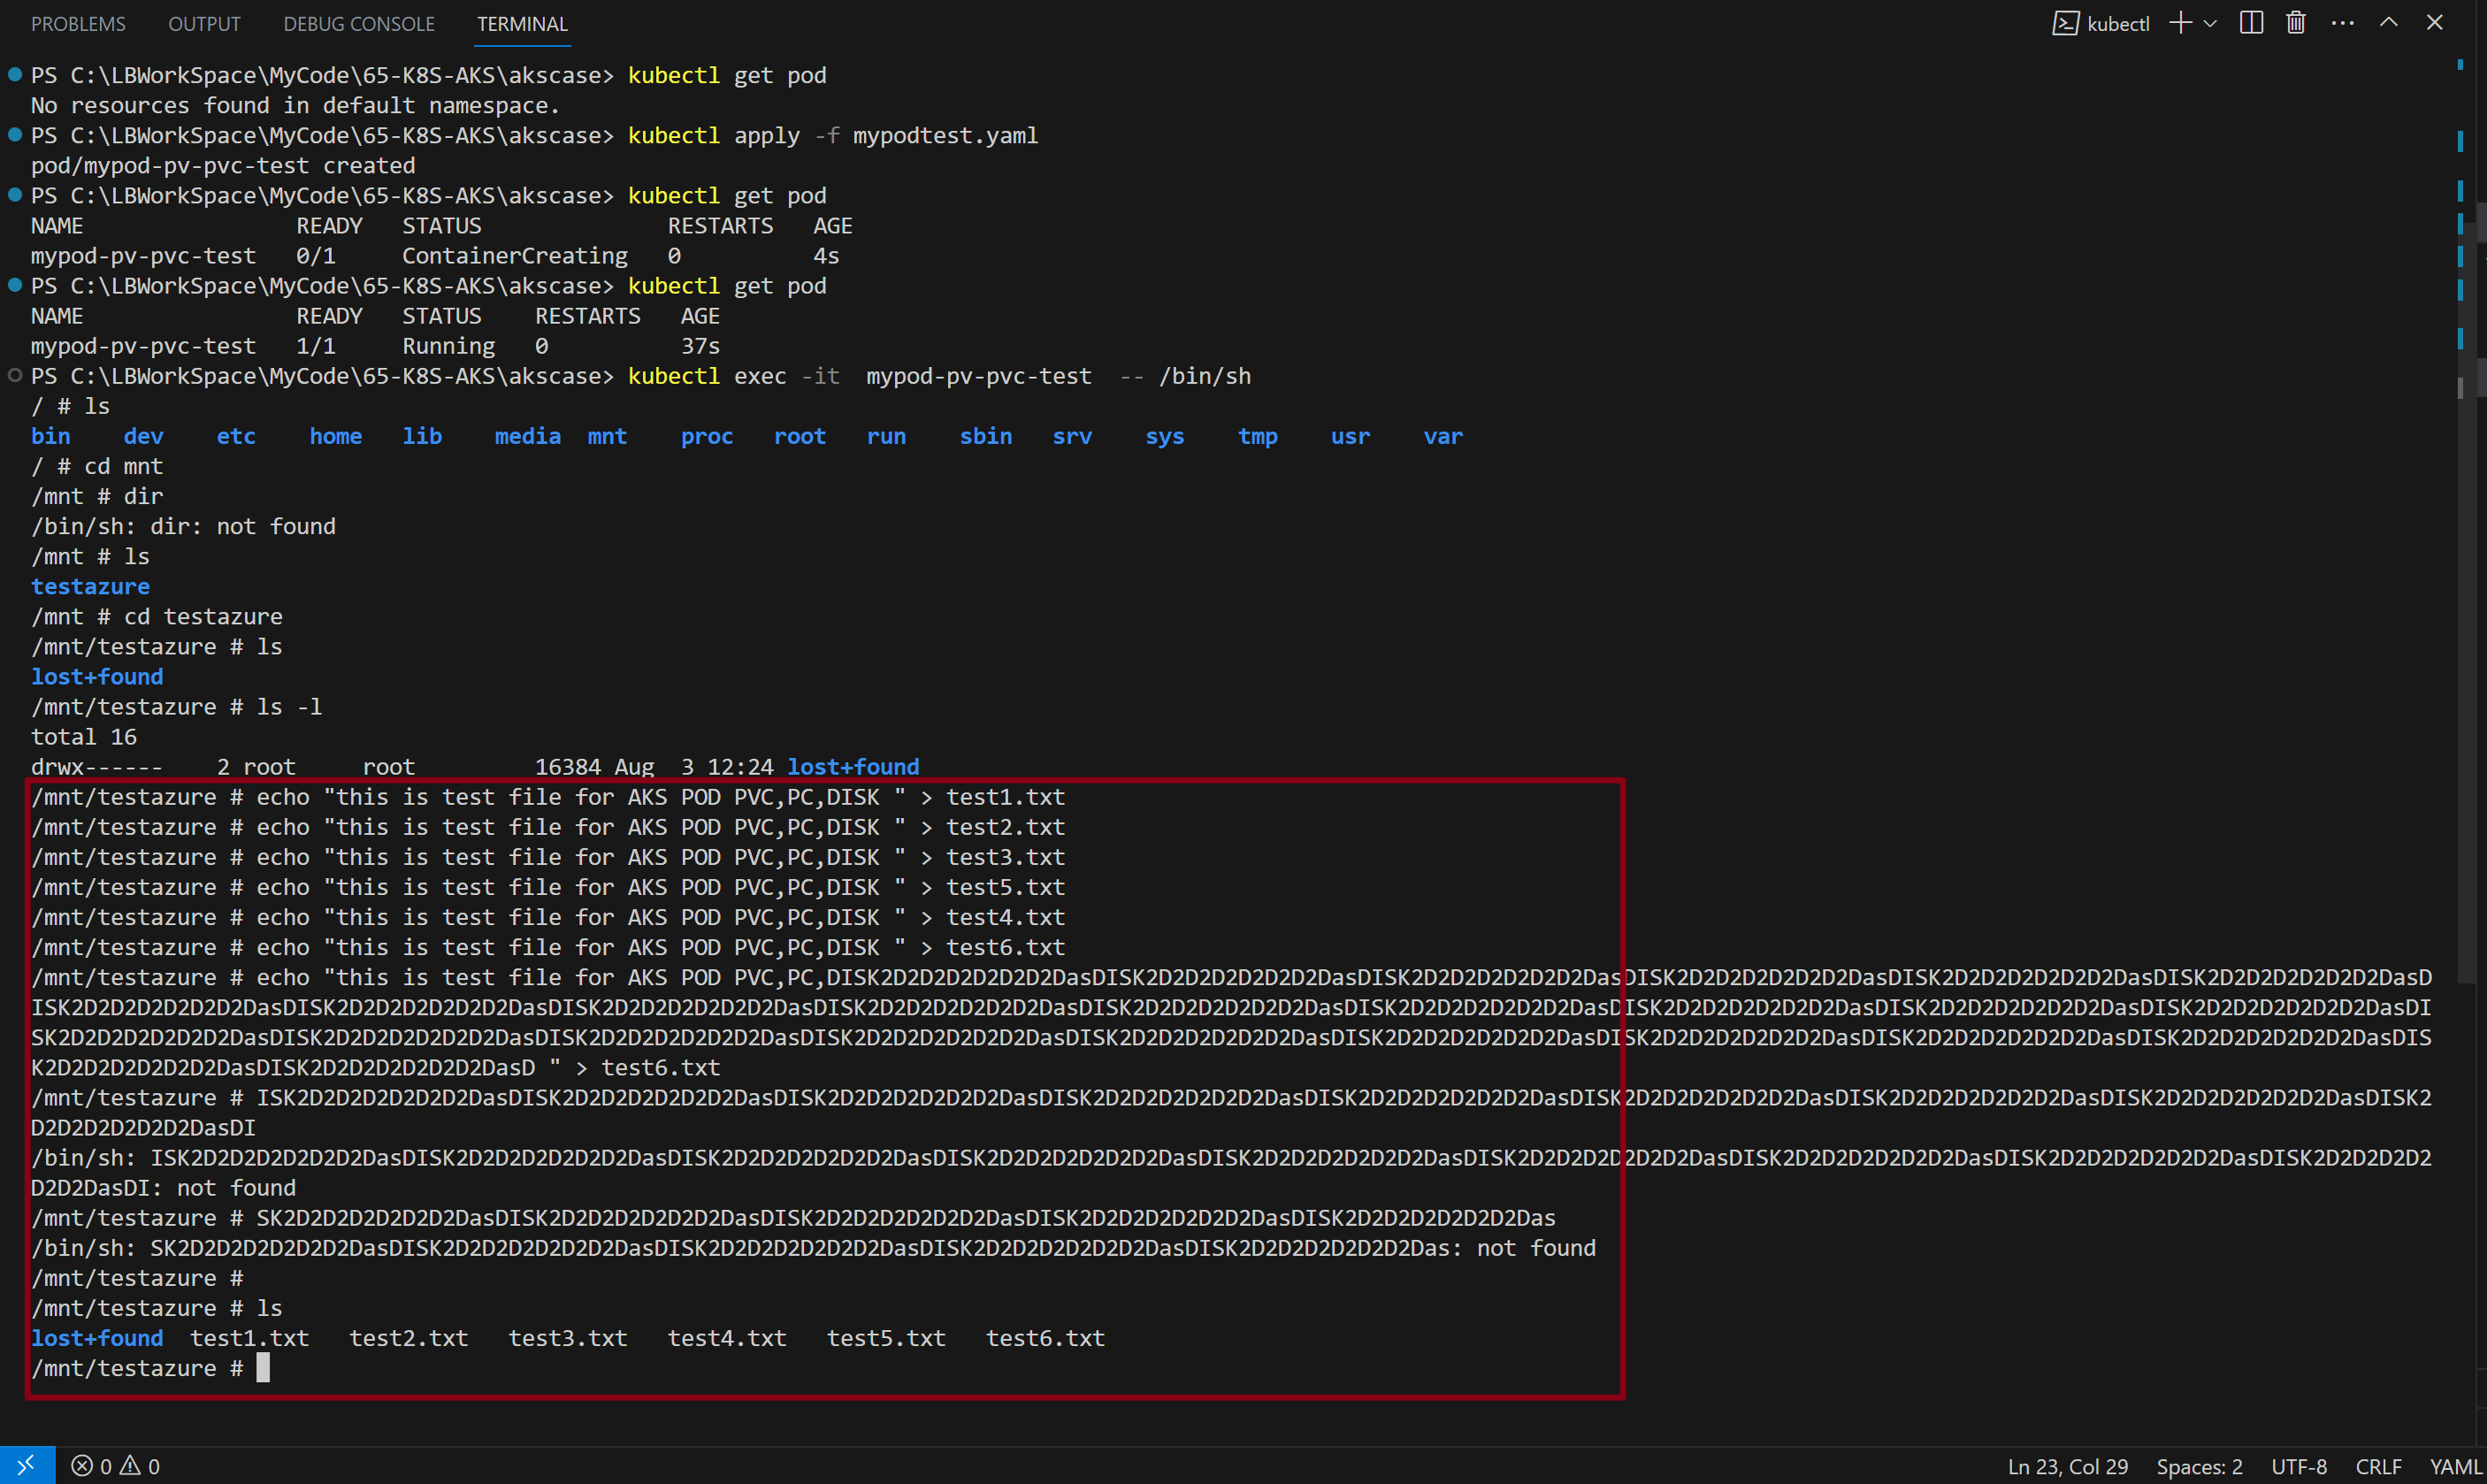Toggle the maximize panel icon
This screenshot has height=1484, width=2487.
(x=2388, y=21)
